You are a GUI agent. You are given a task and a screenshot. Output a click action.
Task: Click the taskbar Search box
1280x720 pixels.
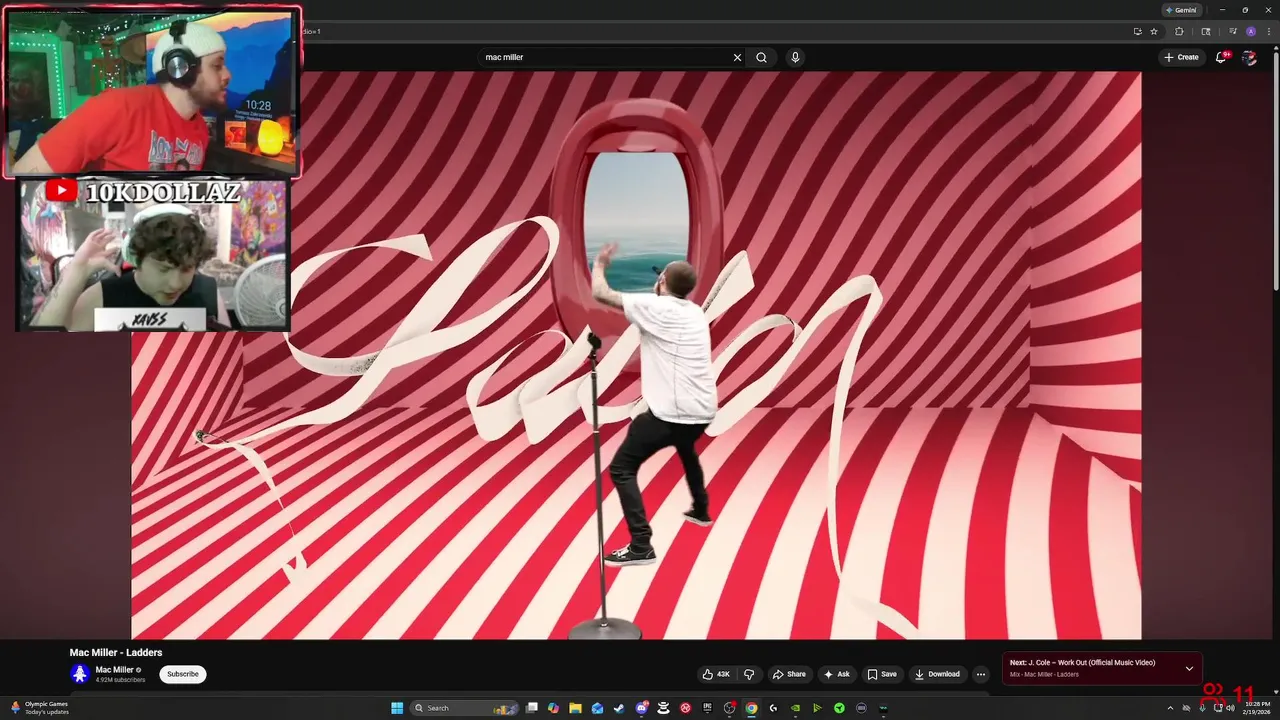click(464, 708)
